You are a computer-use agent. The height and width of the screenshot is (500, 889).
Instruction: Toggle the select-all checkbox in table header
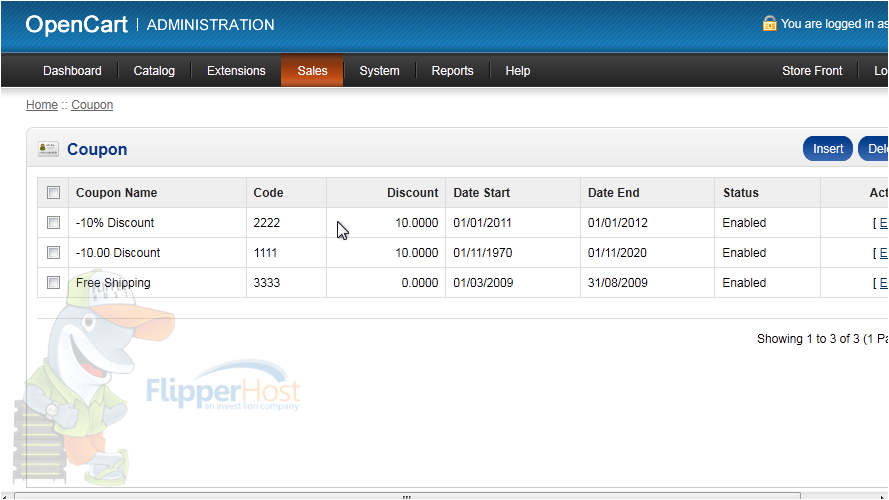click(x=53, y=193)
